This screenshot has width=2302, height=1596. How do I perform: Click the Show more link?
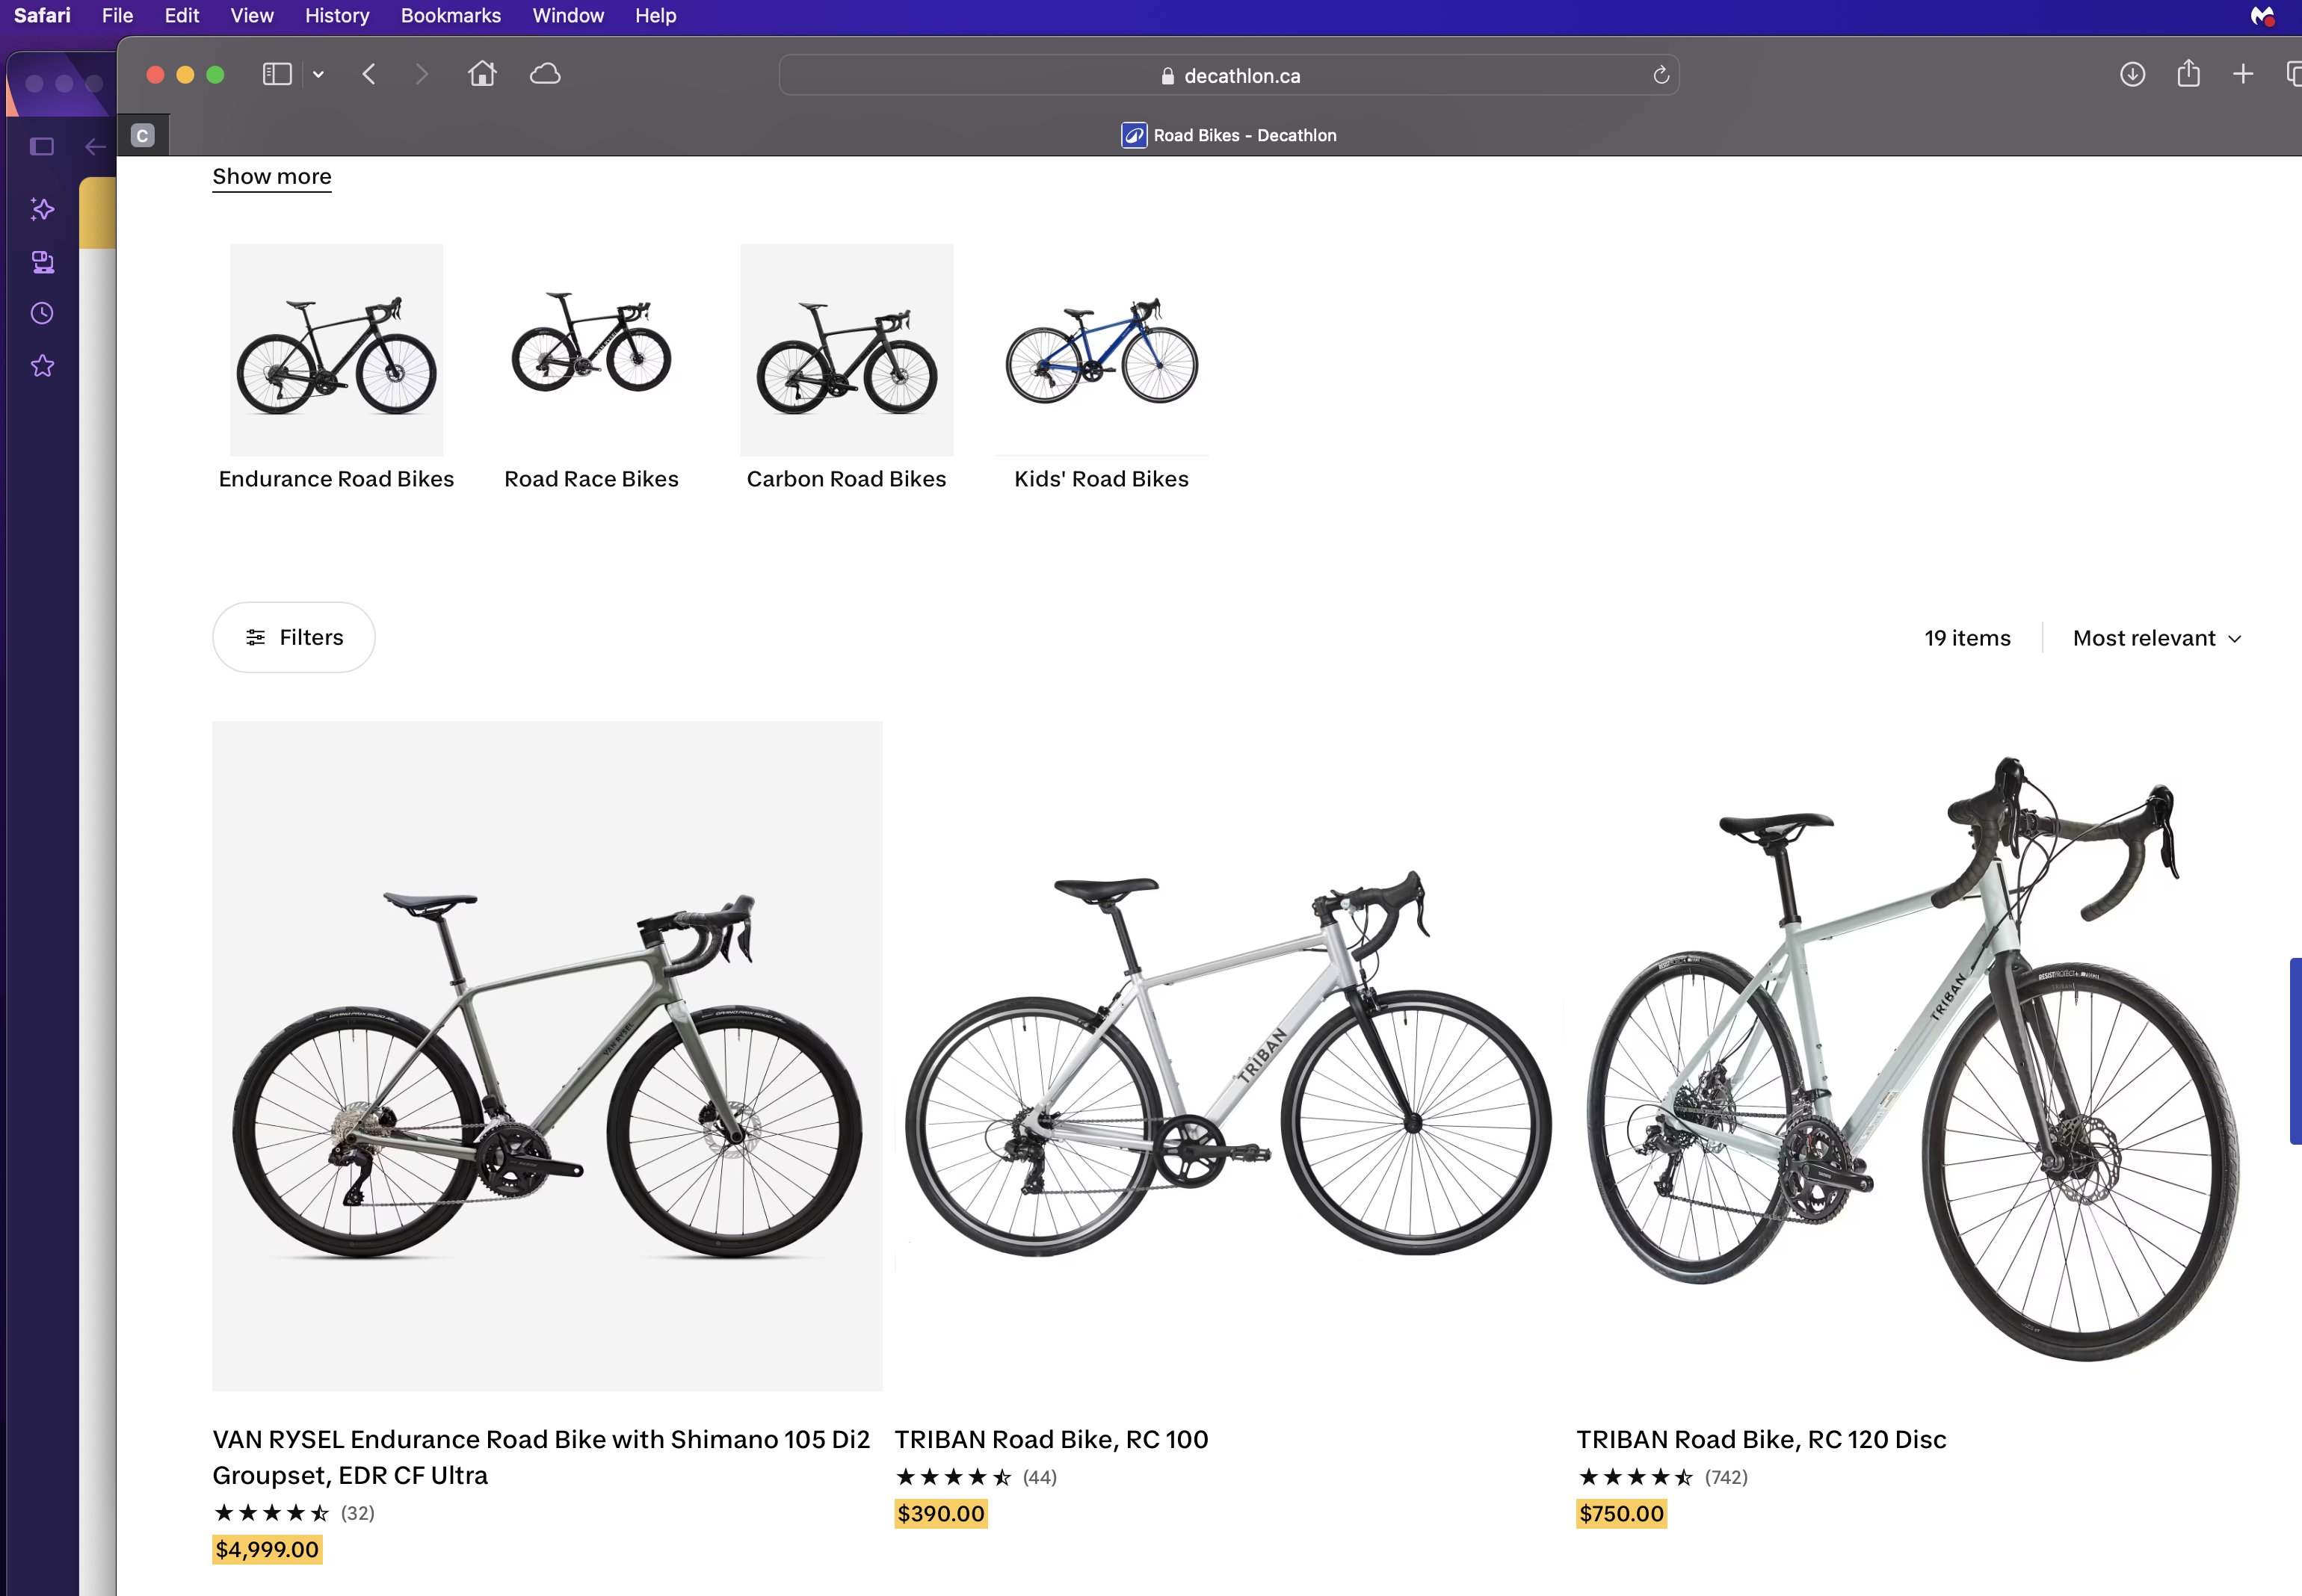(272, 177)
